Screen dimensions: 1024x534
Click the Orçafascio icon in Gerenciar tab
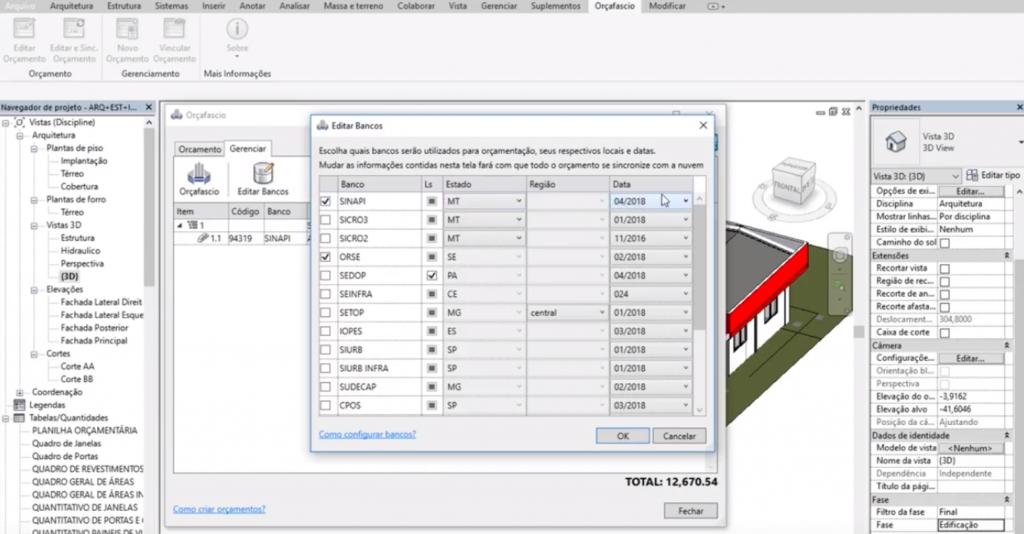point(199,174)
